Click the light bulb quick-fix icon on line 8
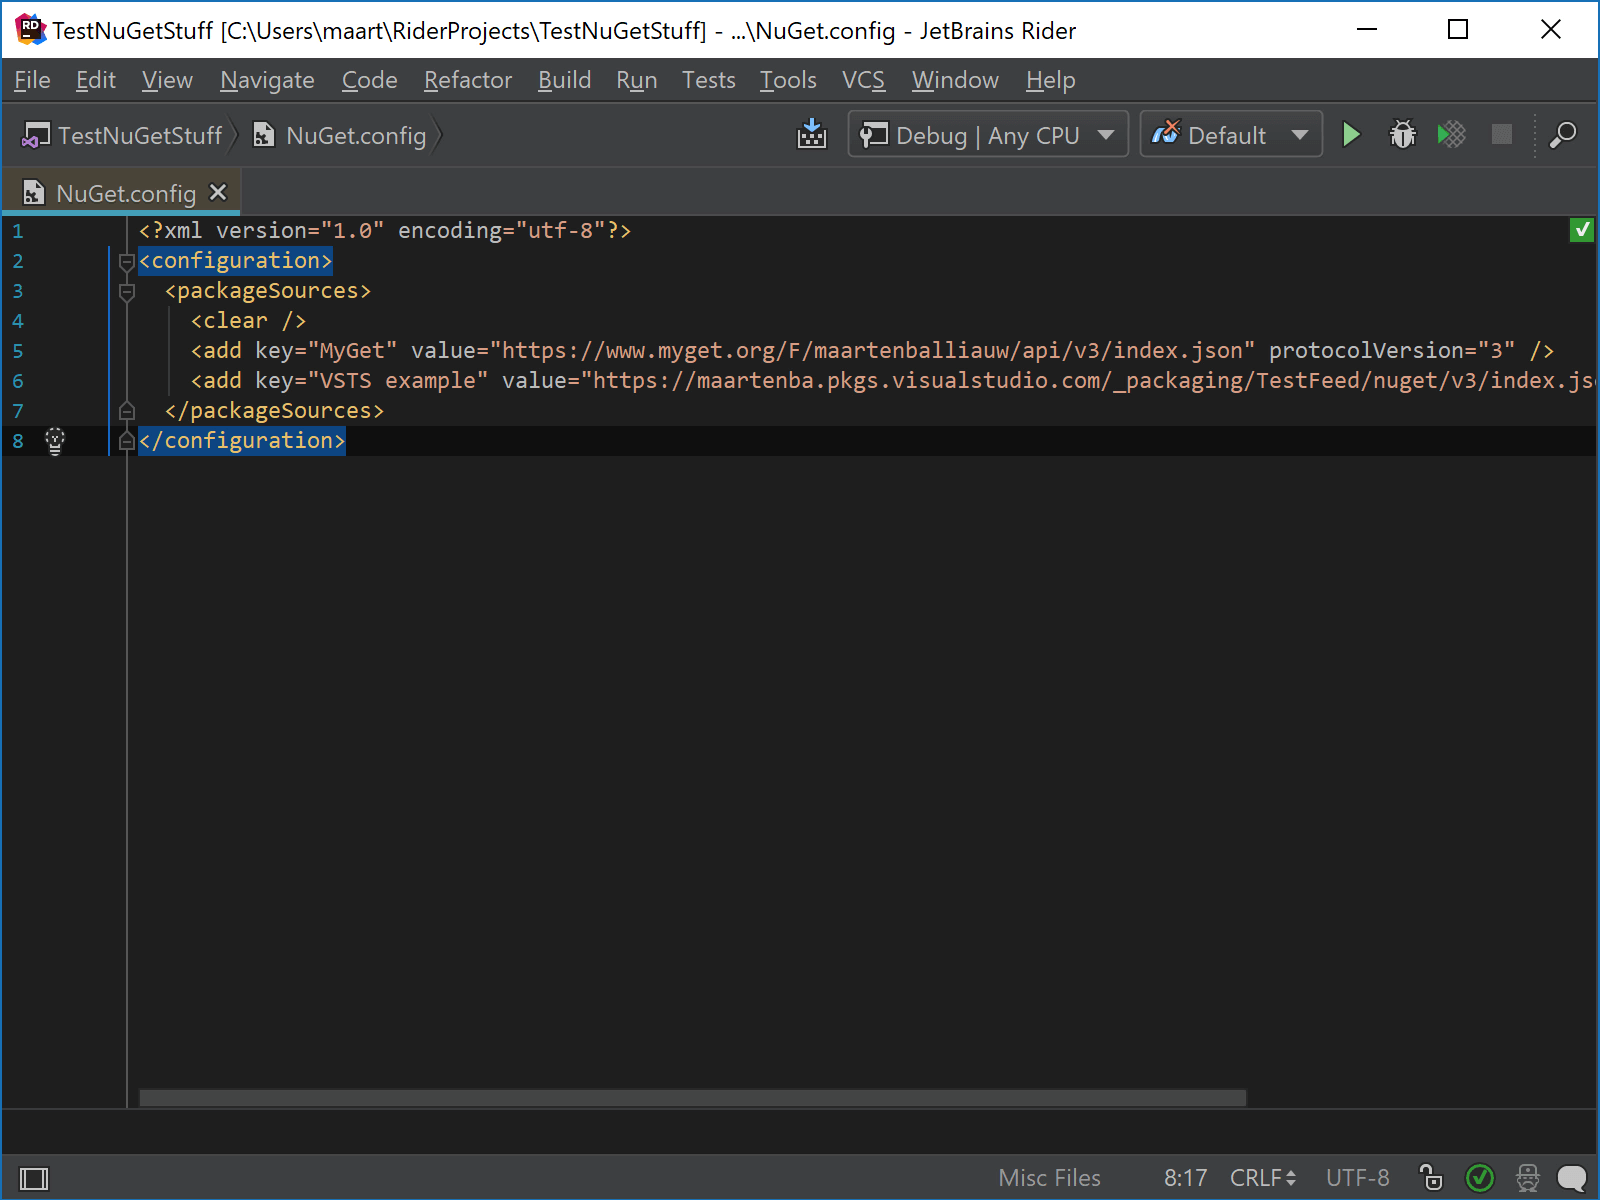The width and height of the screenshot is (1600, 1200). [x=55, y=441]
